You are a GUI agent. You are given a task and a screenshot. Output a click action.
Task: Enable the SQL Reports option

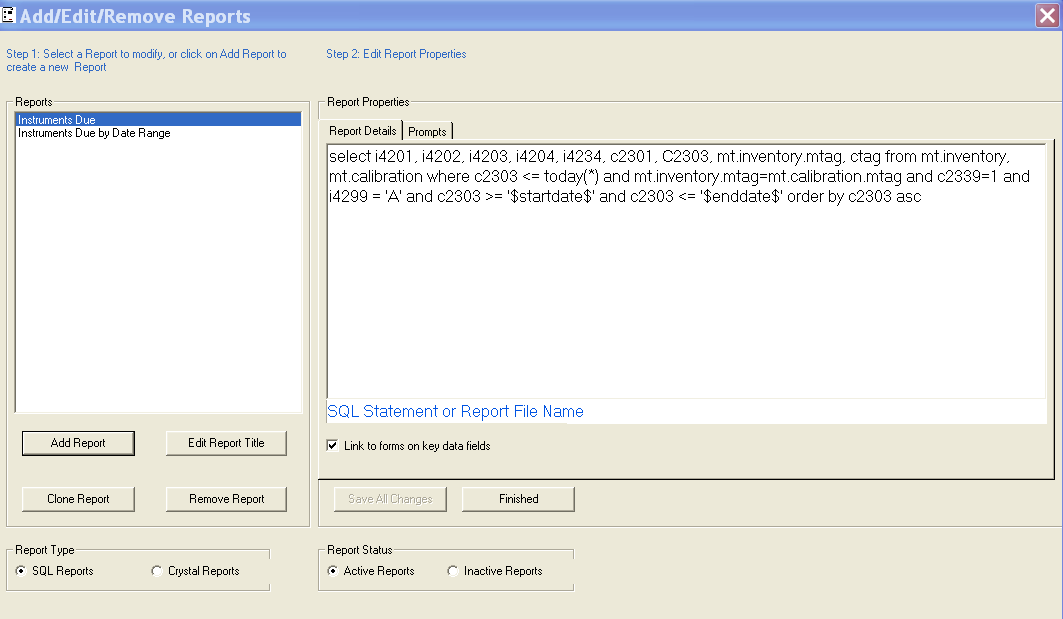tap(20, 570)
